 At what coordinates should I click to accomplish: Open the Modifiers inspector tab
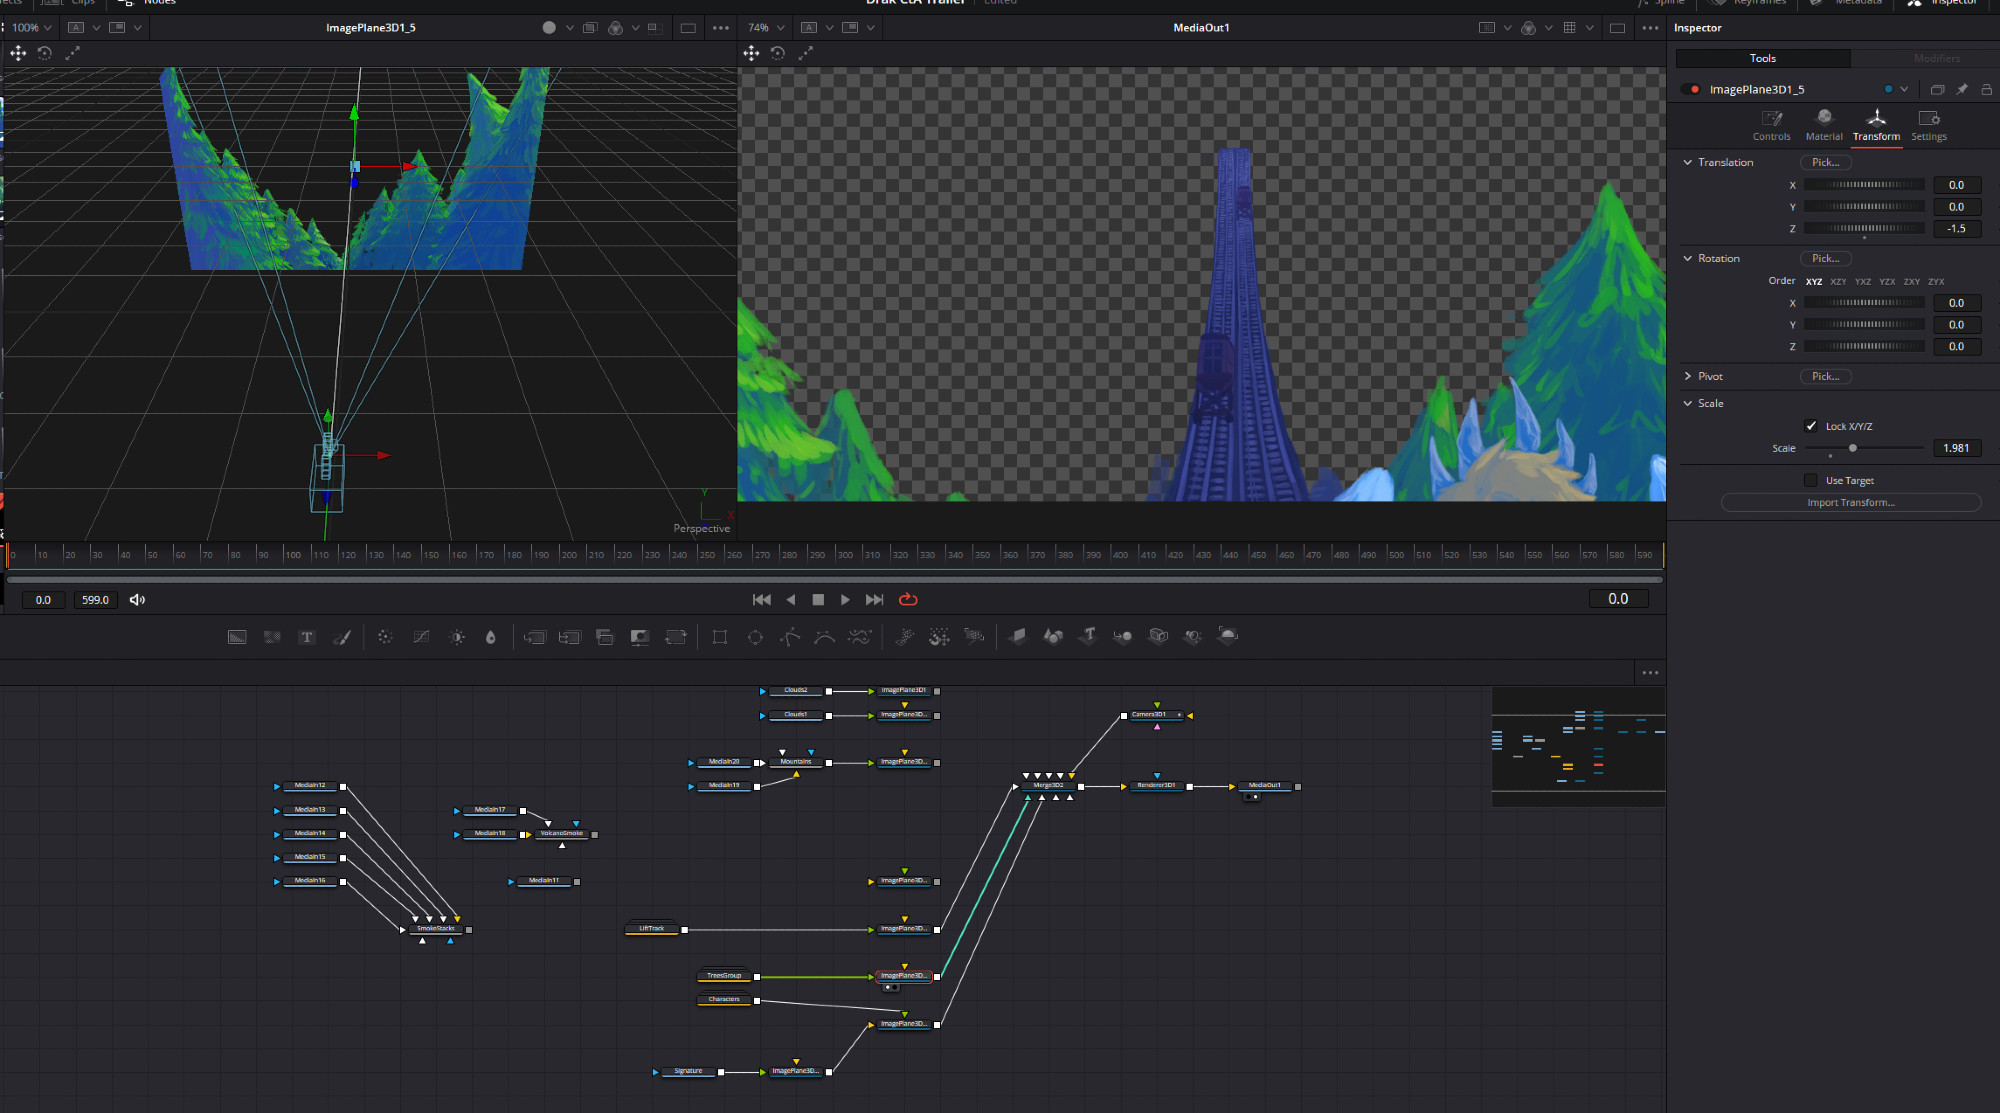1937,58
